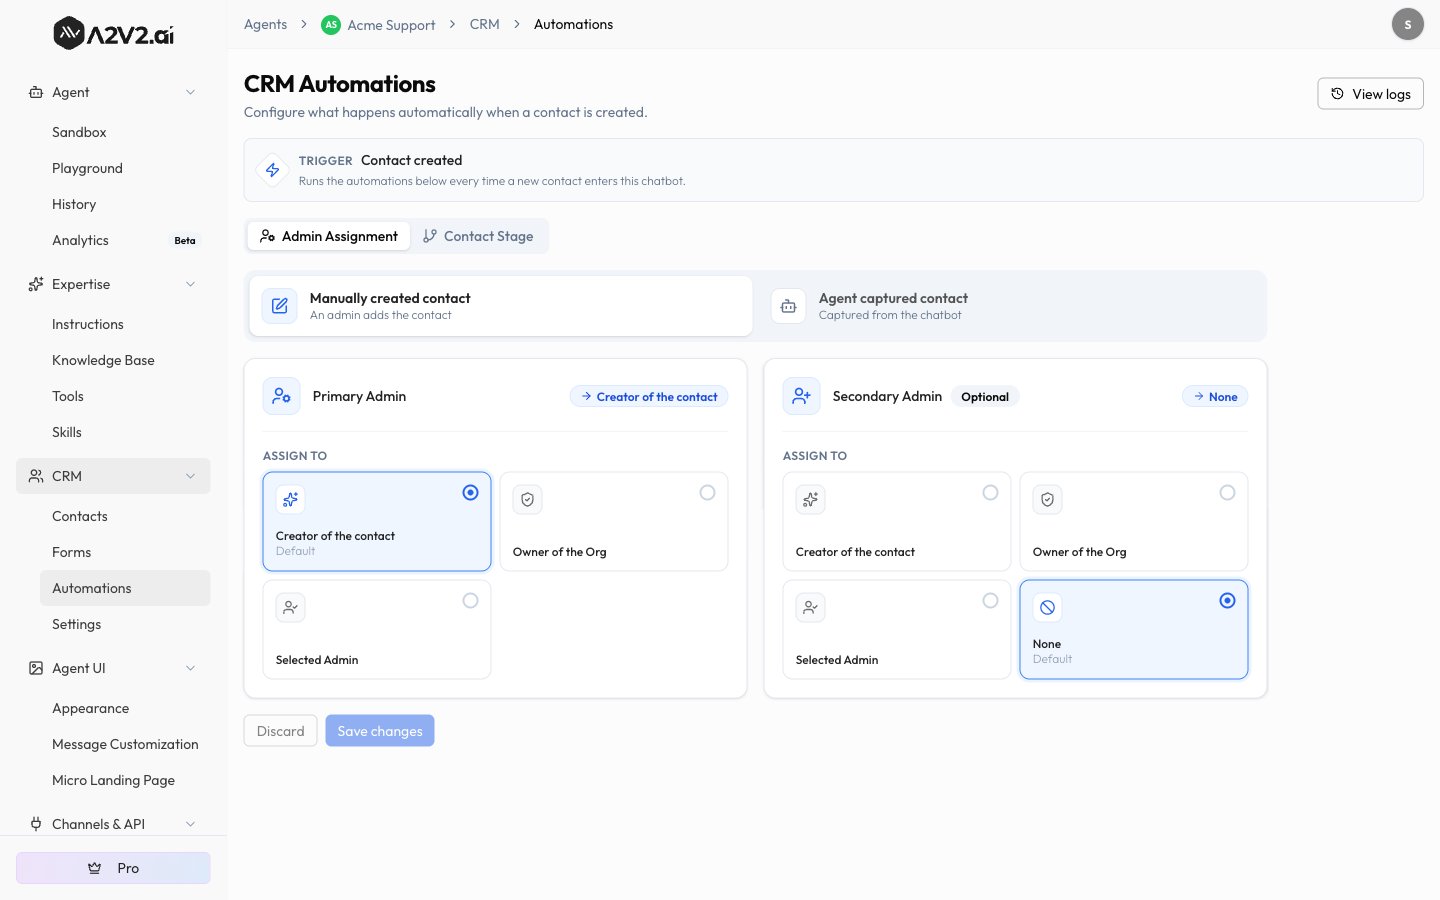Viewport: 1440px width, 900px height.
Task: Click the Primary Admin user-gear icon
Action: [x=282, y=396]
